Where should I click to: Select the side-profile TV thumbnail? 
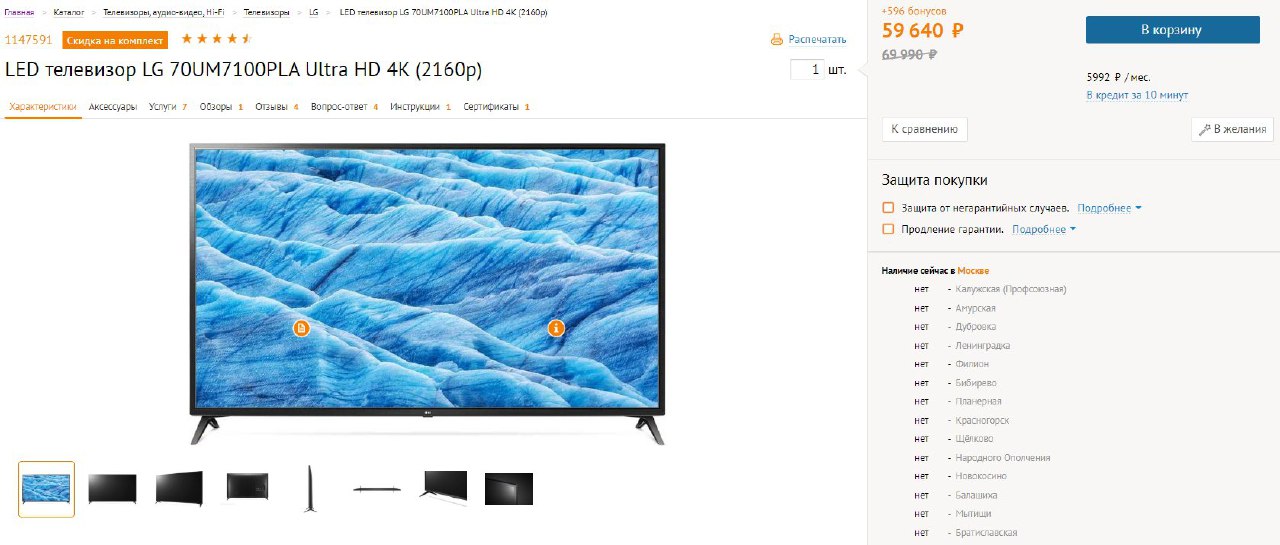coord(310,489)
